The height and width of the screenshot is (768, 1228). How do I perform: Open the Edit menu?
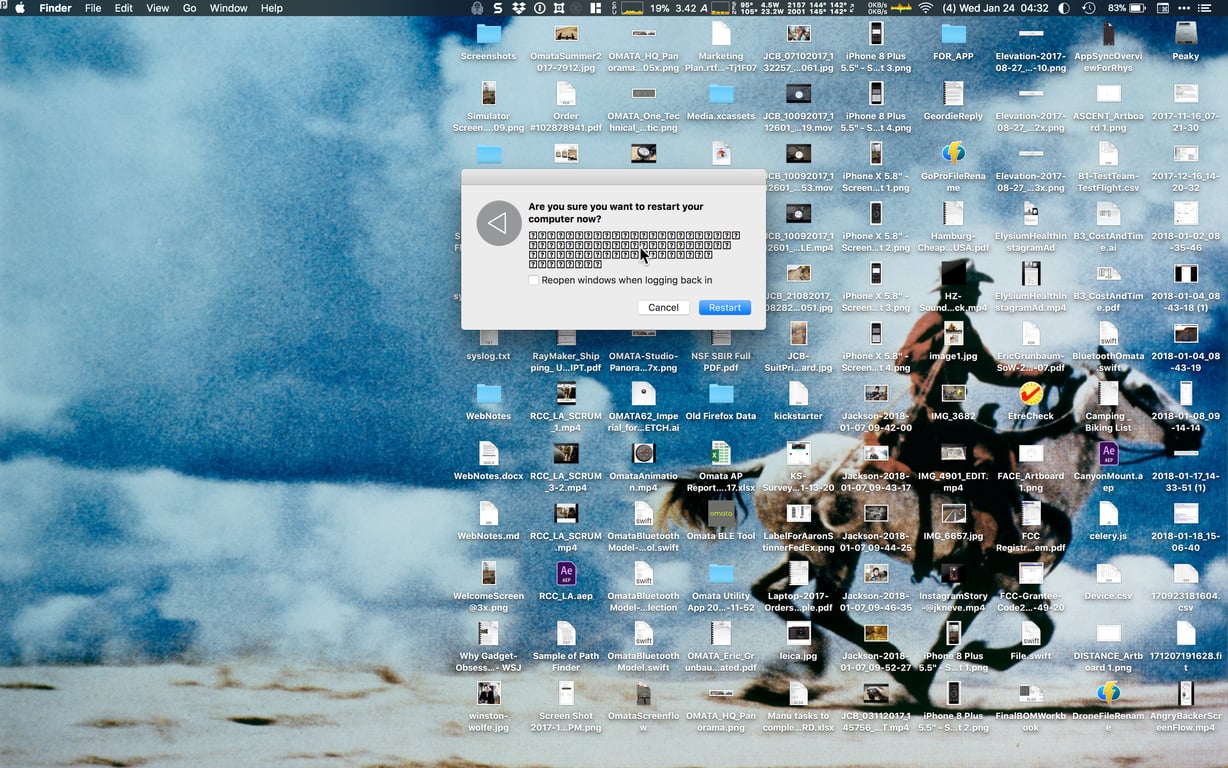(124, 8)
